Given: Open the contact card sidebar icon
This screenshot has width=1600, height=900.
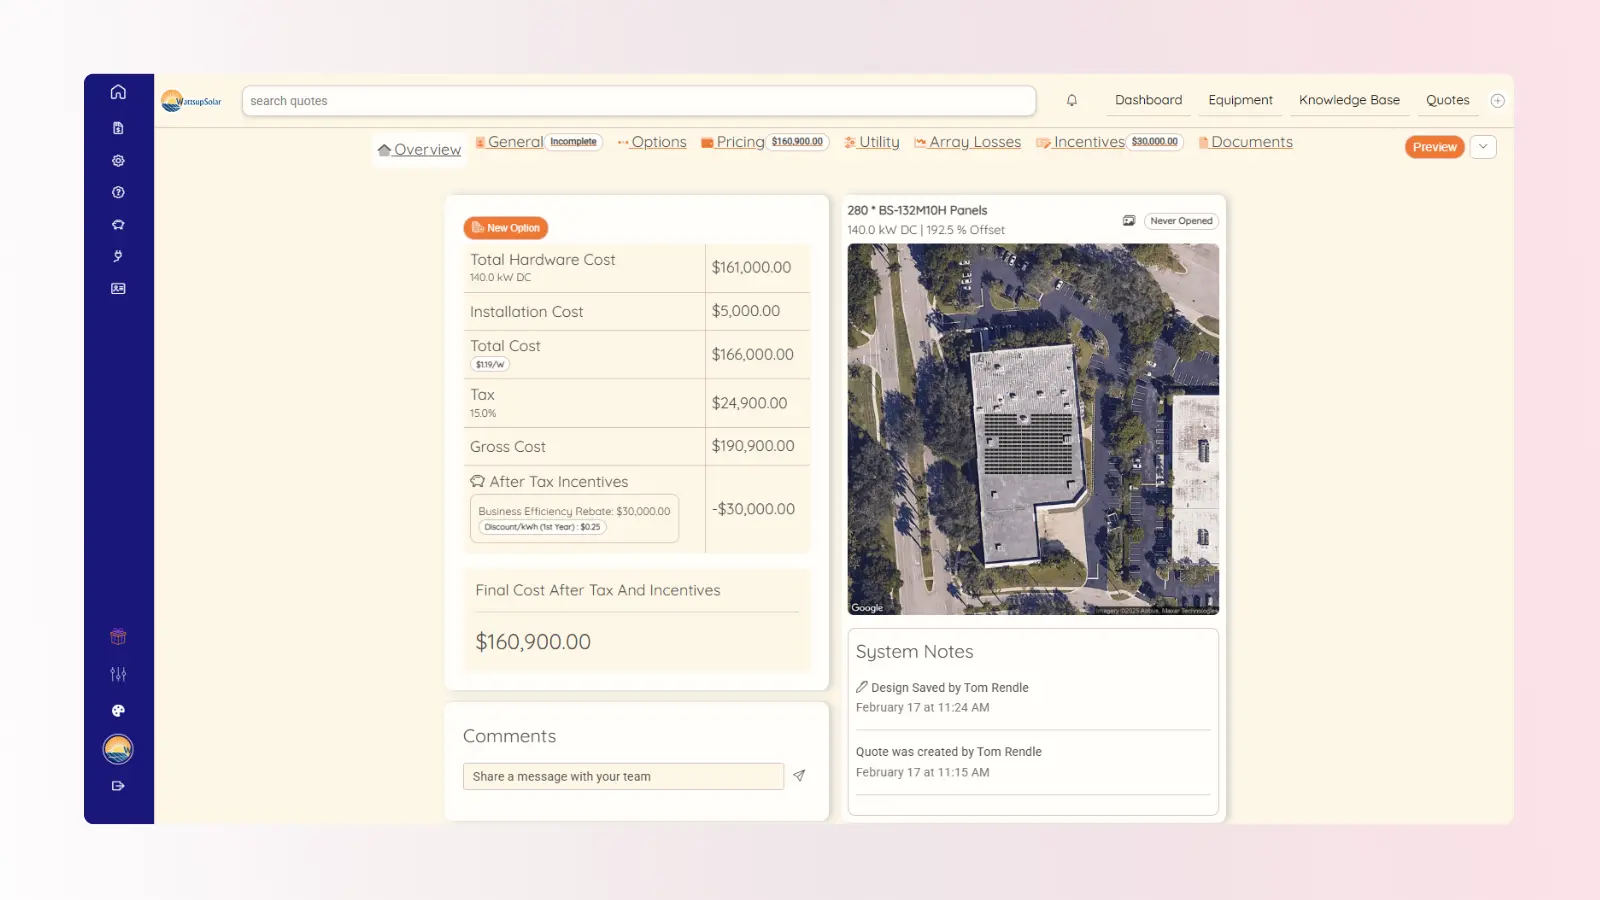Looking at the screenshot, I should click(x=118, y=288).
